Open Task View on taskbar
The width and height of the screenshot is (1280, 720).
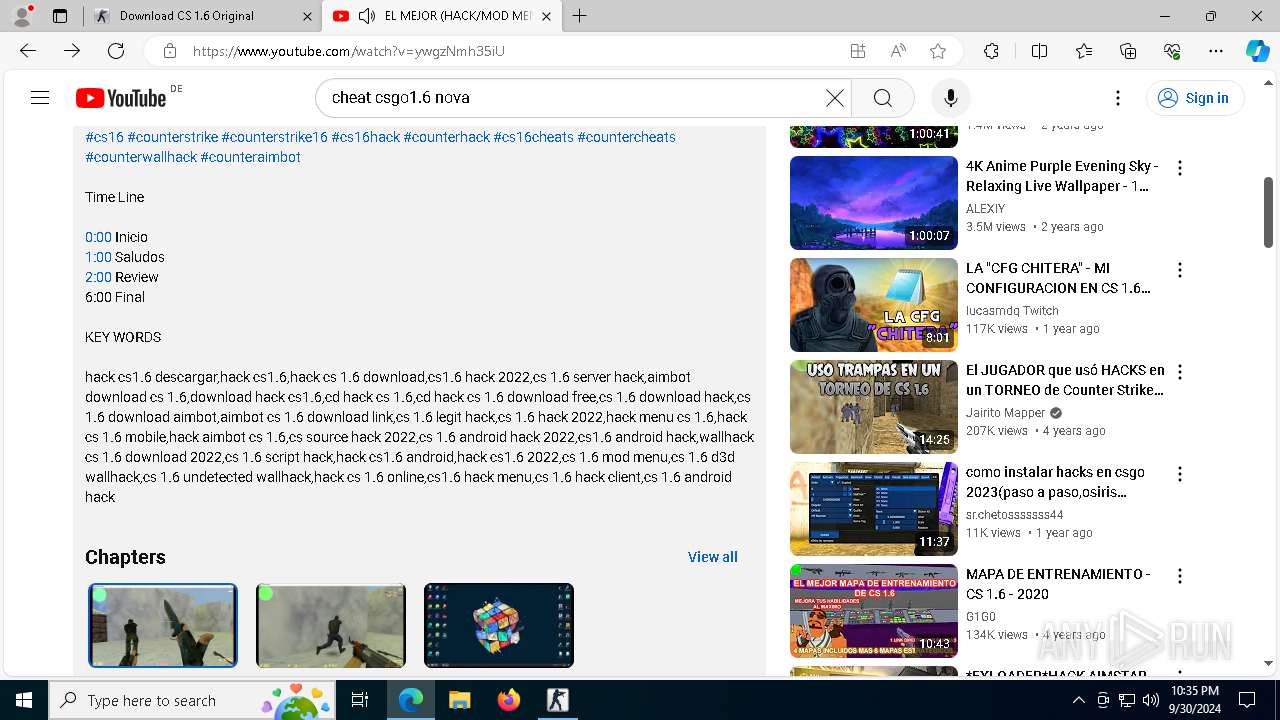360,700
